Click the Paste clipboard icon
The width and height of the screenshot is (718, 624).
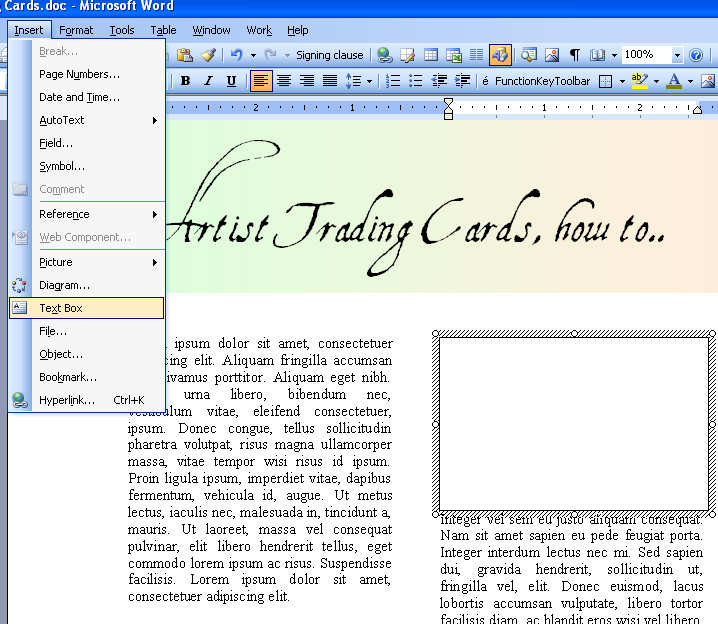[185, 55]
